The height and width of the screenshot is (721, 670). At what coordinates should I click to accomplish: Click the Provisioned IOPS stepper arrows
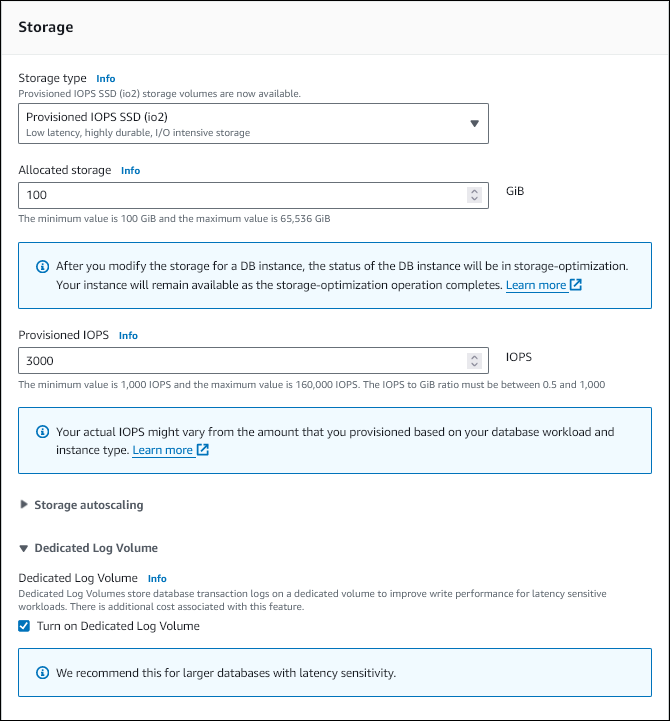(x=474, y=361)
